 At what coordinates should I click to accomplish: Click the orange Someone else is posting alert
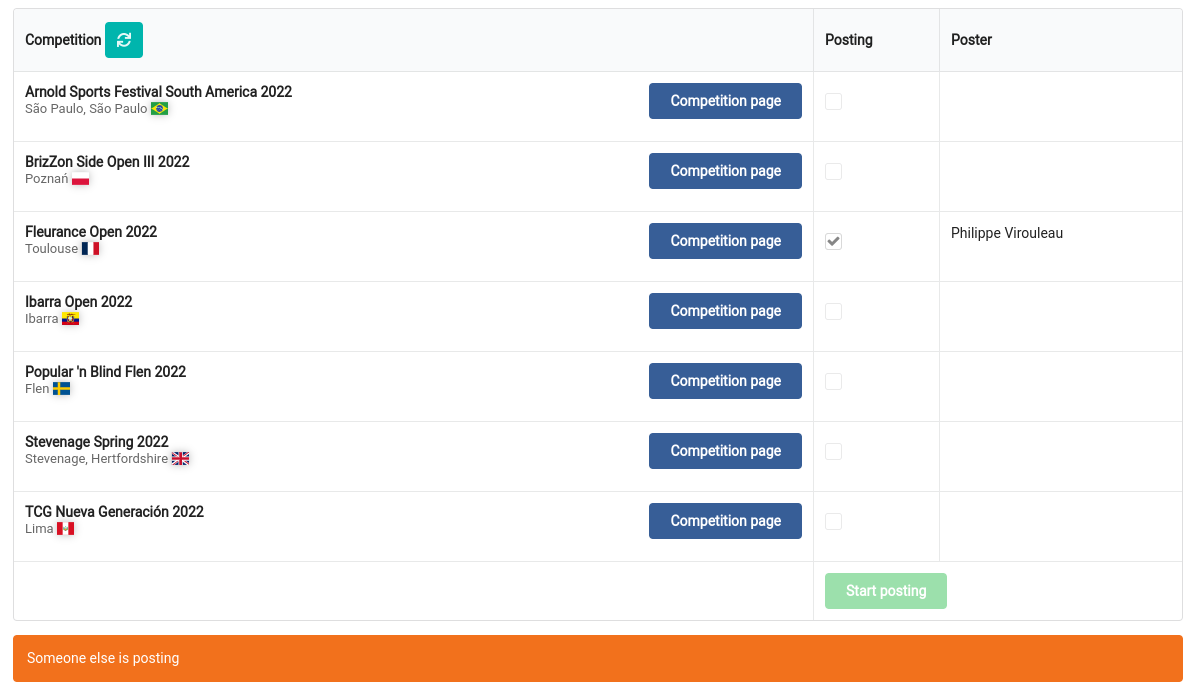point(598,659)
